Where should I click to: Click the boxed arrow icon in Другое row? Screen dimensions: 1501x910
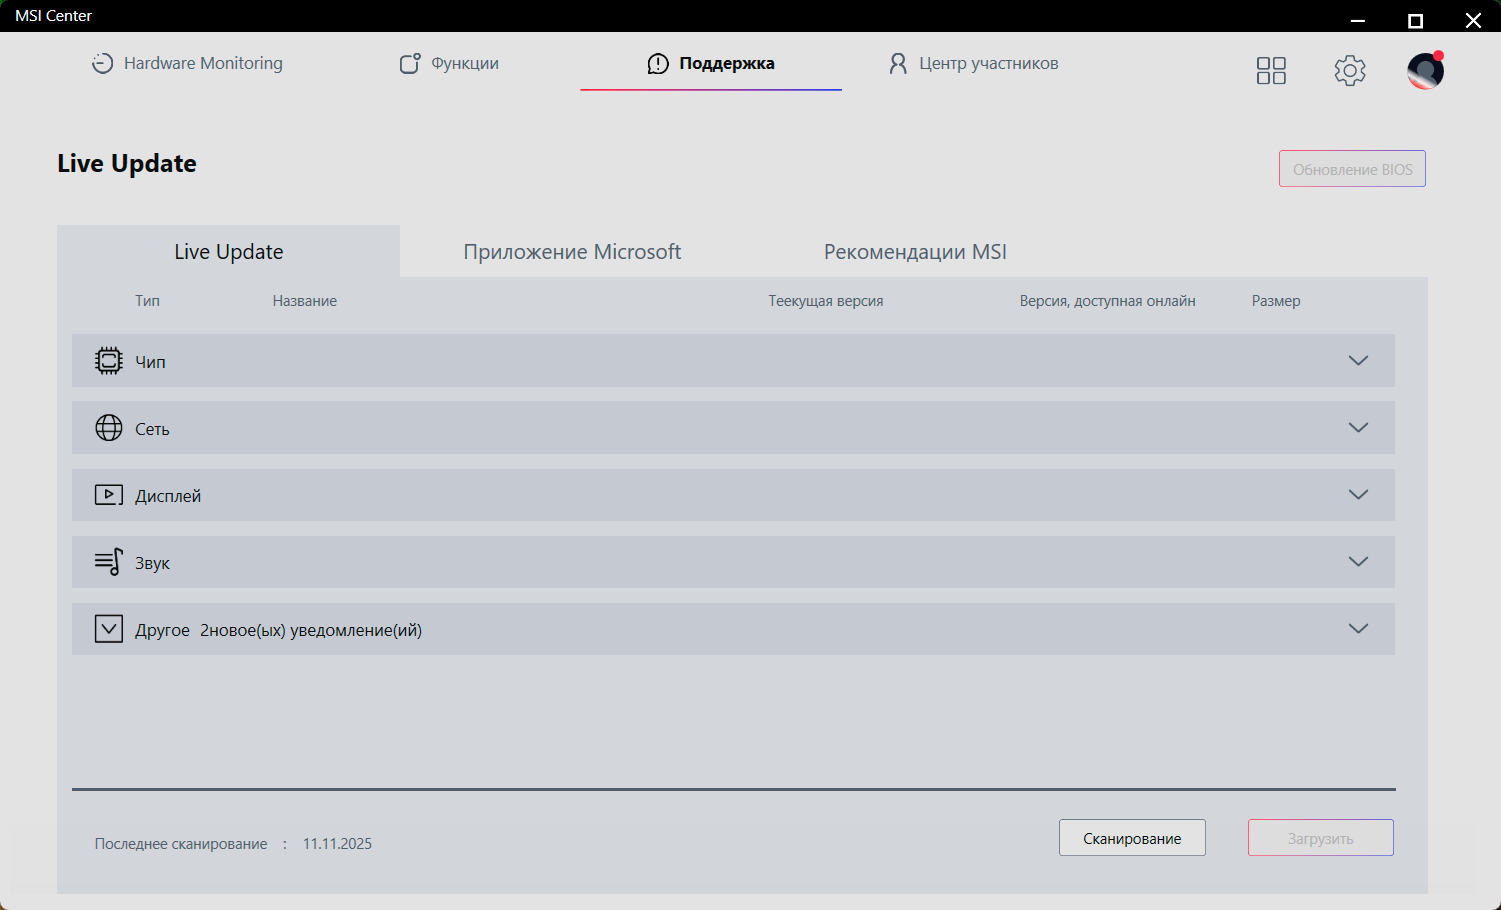(x=109, y=629)
